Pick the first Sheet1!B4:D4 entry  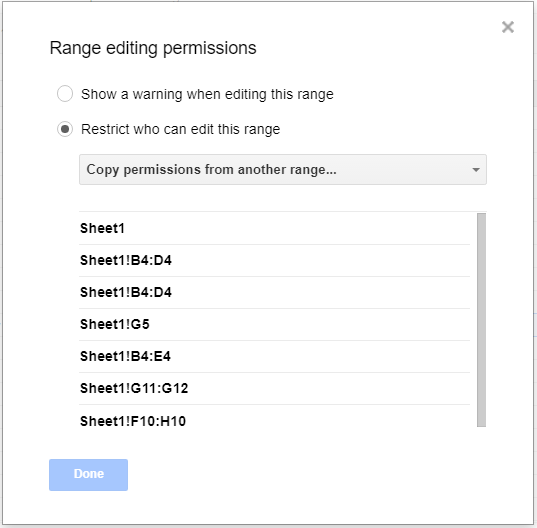[274, 261]
